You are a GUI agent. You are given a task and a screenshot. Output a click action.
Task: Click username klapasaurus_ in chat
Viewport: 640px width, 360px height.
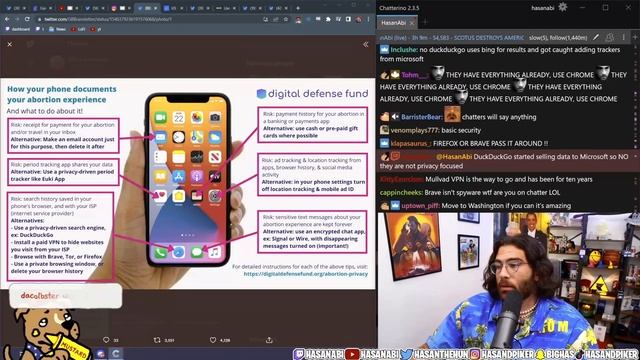point(410,143)
